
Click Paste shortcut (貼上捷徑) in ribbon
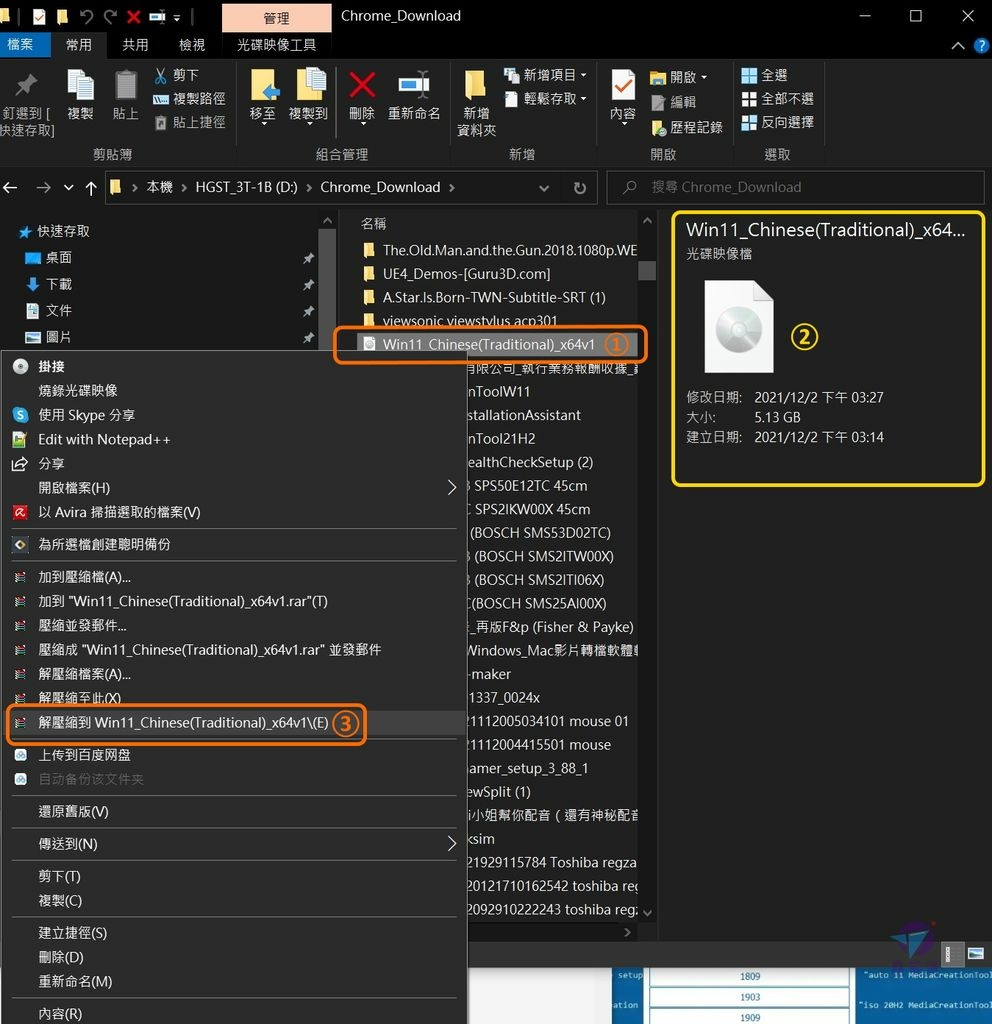coord(189,122)
